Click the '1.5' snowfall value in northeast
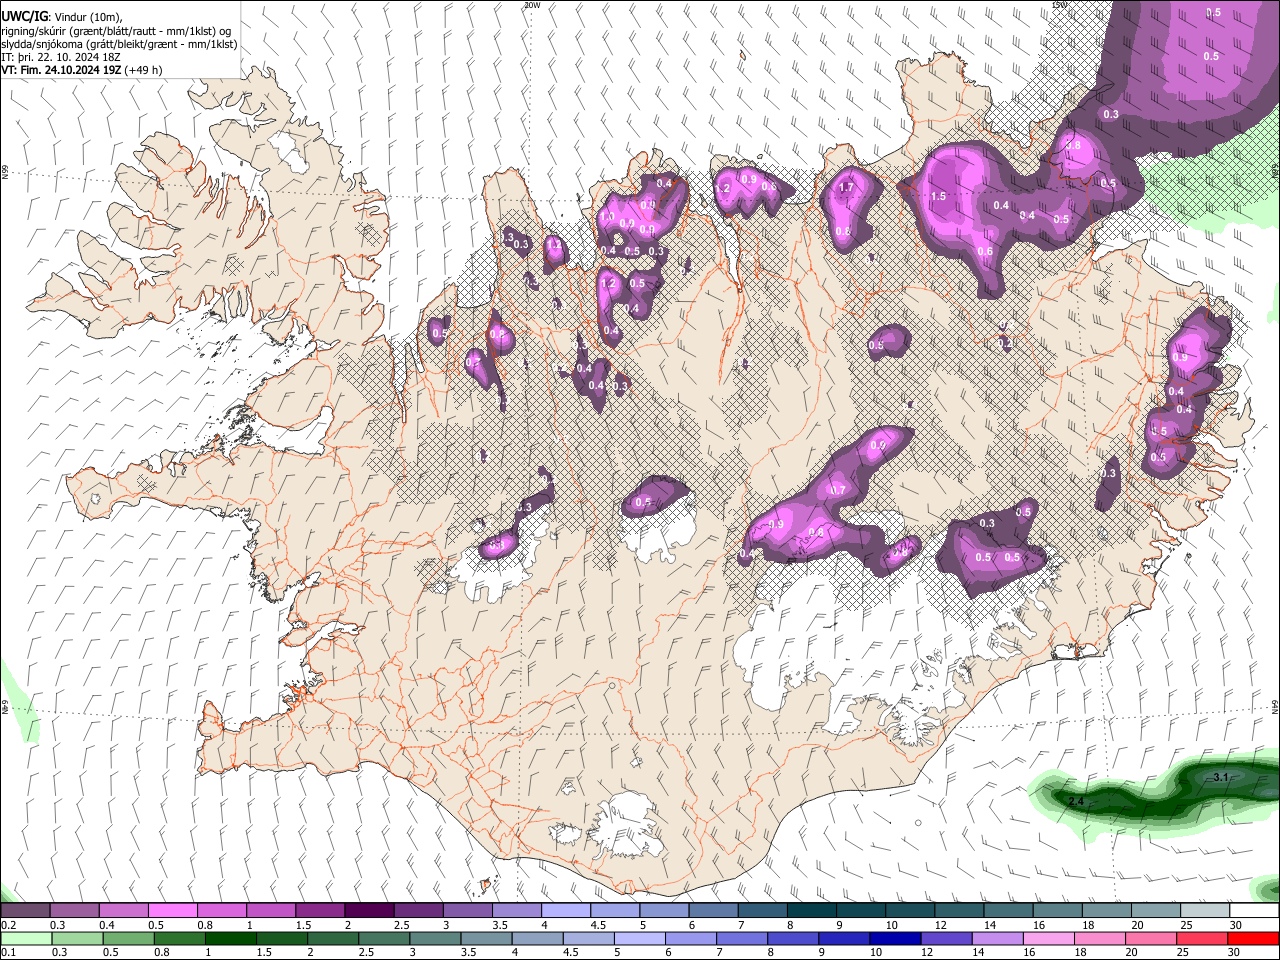 (938, 197)
